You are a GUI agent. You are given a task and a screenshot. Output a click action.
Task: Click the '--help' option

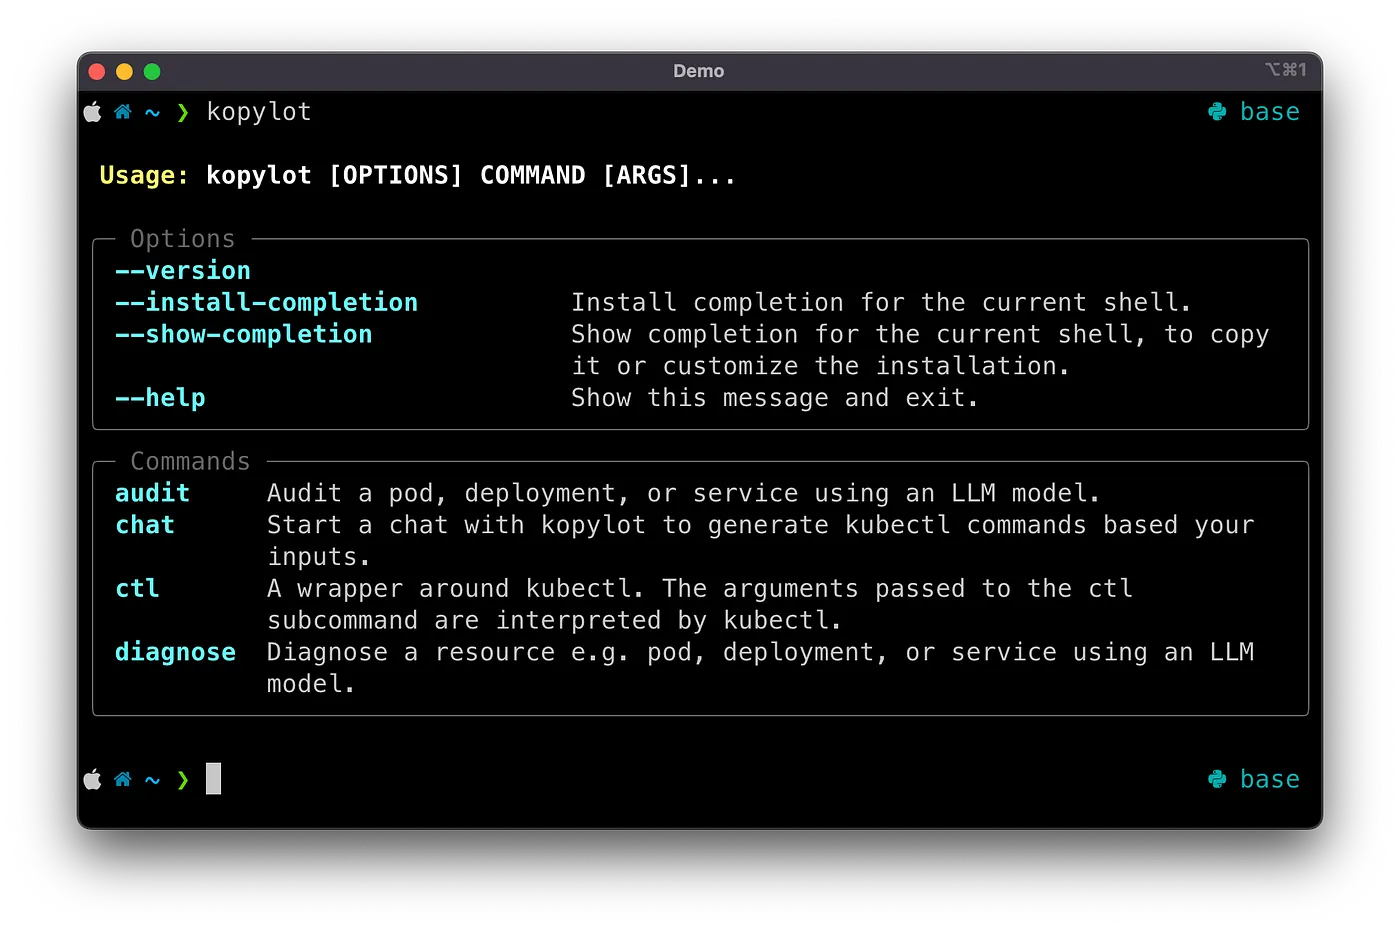tap(160, 398)
